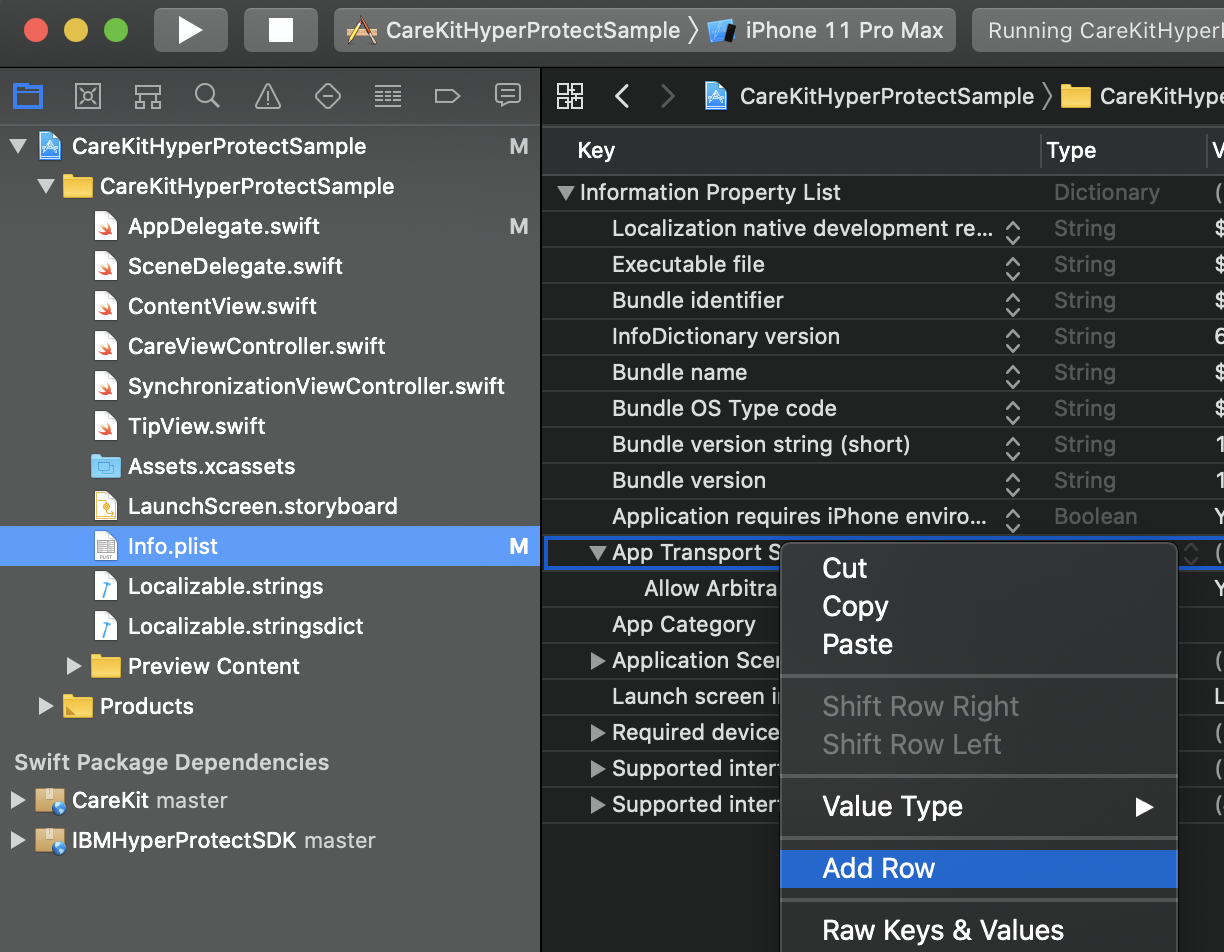Open the Source Control navigator

pos(88,96)
